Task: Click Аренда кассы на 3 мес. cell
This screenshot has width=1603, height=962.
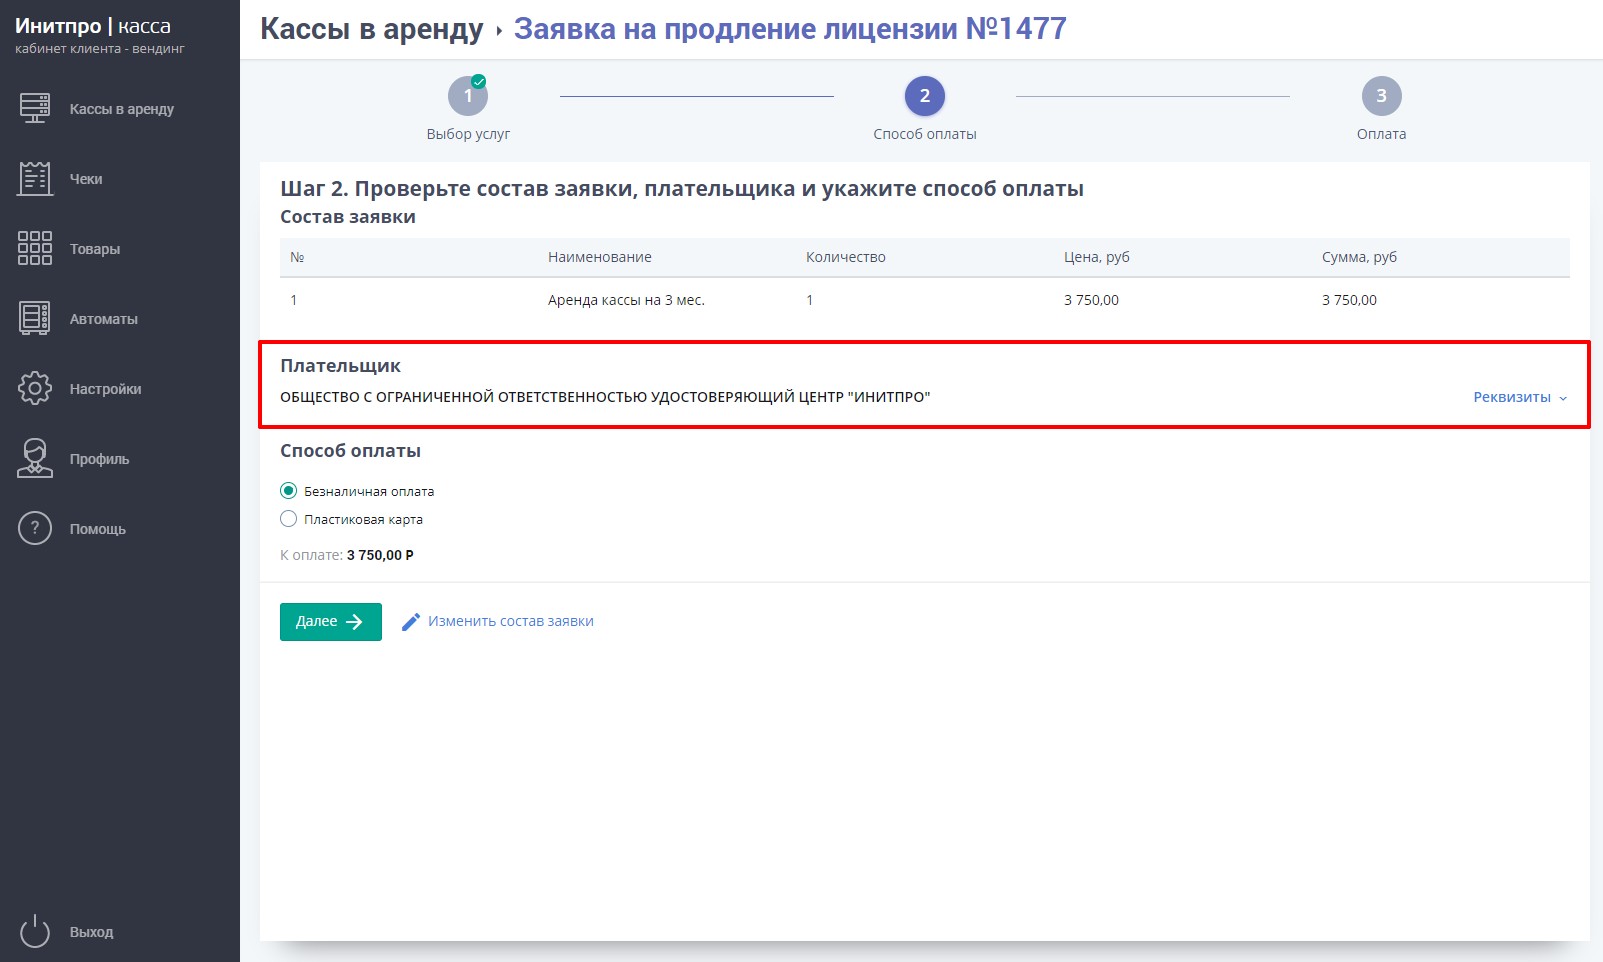Action: [626, 300]
